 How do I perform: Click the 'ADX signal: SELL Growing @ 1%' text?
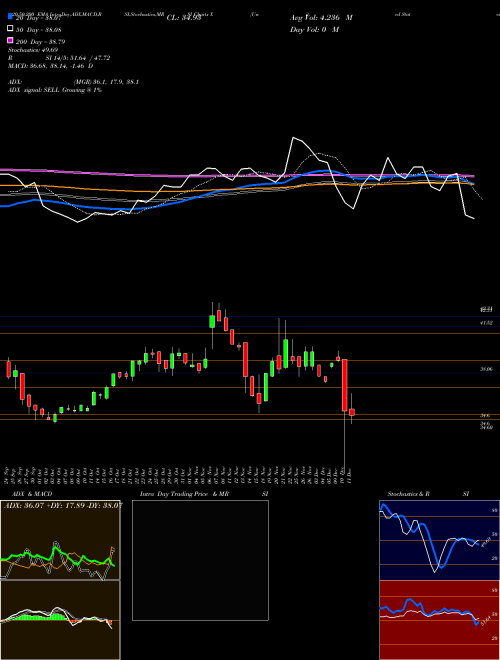pyautogui.click(x=55, y=90)
